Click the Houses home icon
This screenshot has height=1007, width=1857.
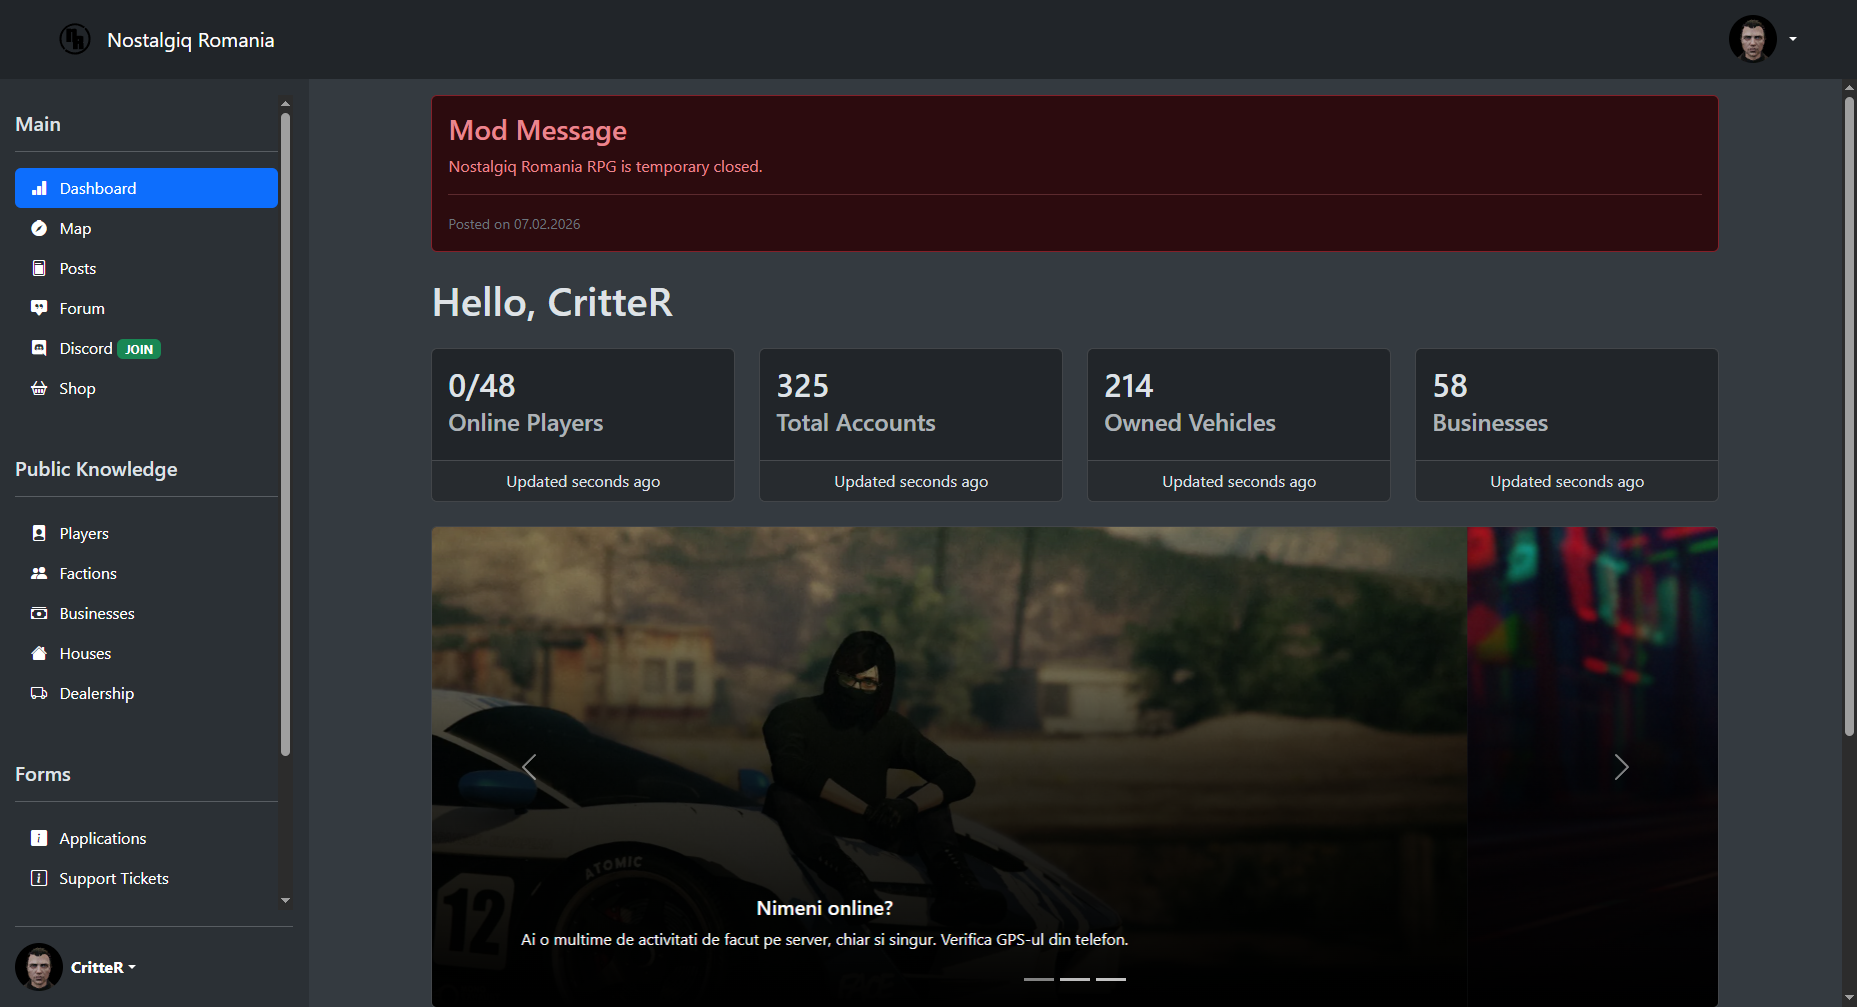[x=40, y=653]
